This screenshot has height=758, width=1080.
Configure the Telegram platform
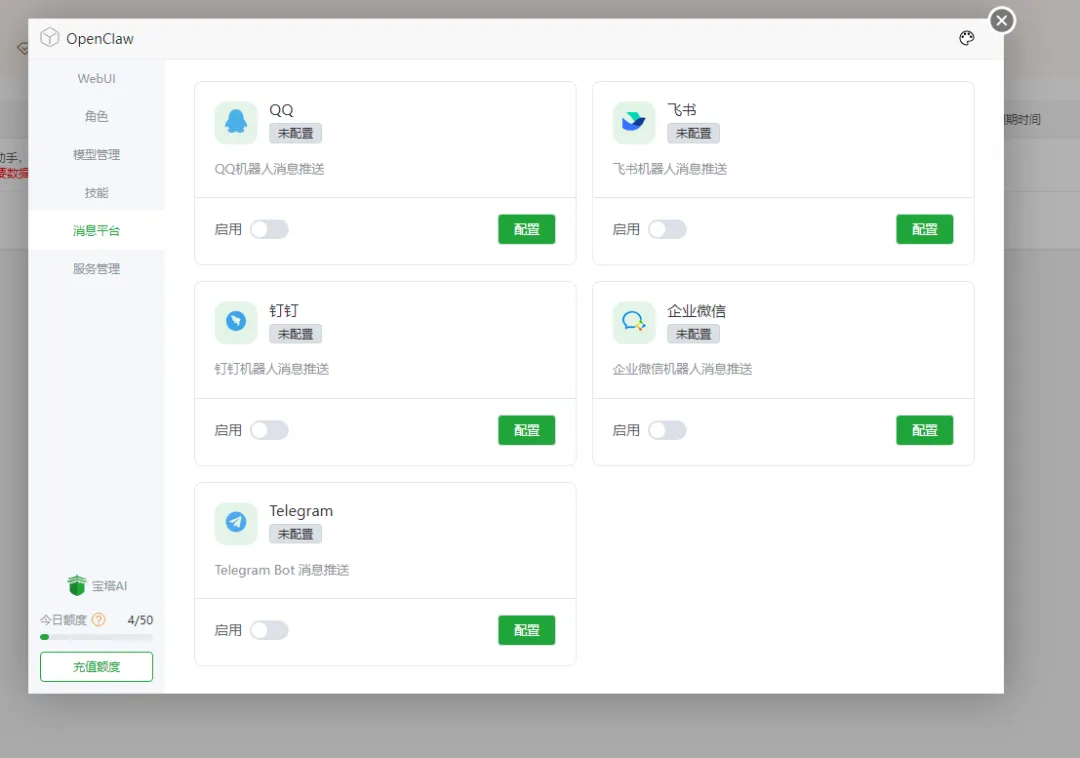[x=526, y=630]
